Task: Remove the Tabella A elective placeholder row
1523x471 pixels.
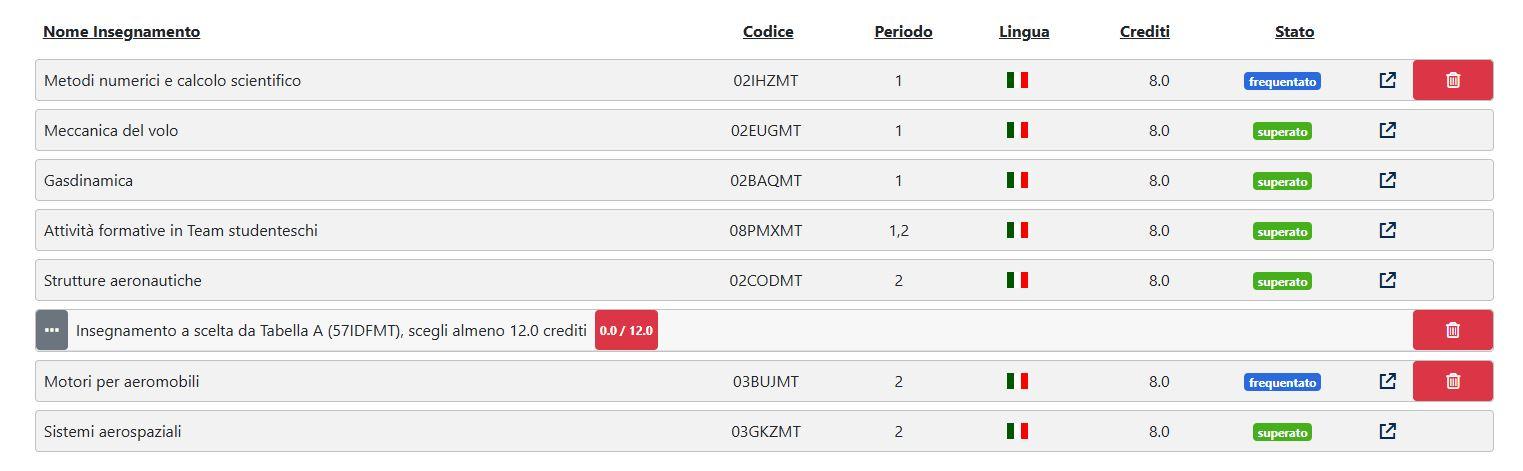Action: [1452, 330]
